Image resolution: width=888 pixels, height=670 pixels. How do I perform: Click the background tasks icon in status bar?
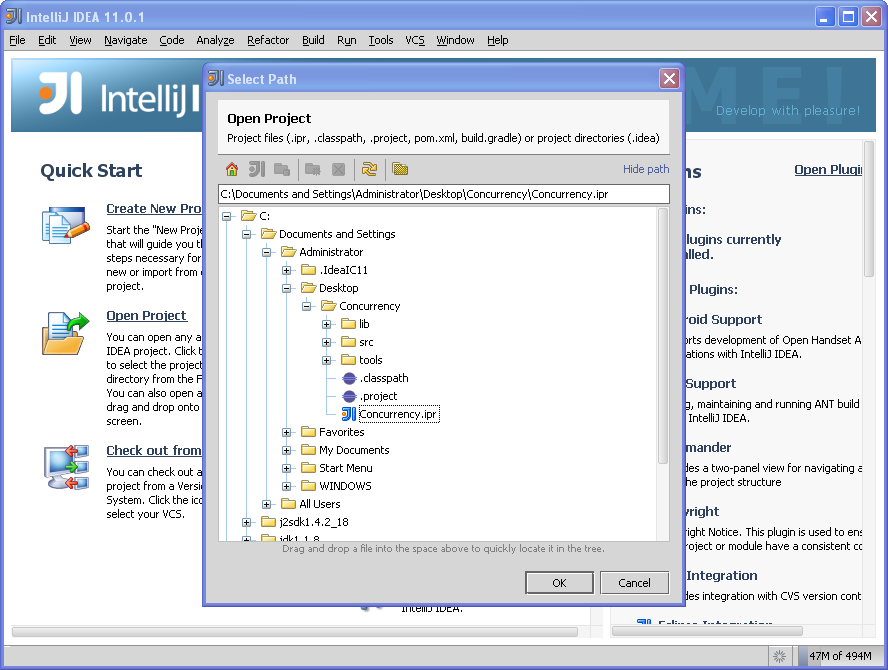pyautogui.click(x=780, y=656)
